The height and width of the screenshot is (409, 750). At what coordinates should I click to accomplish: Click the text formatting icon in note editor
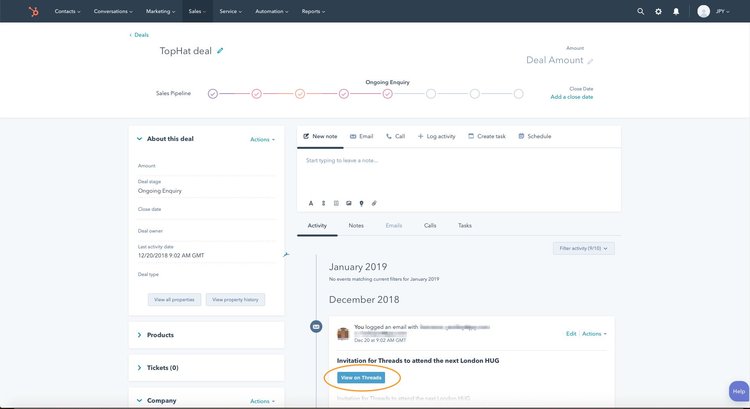click(x=310, y=203)
